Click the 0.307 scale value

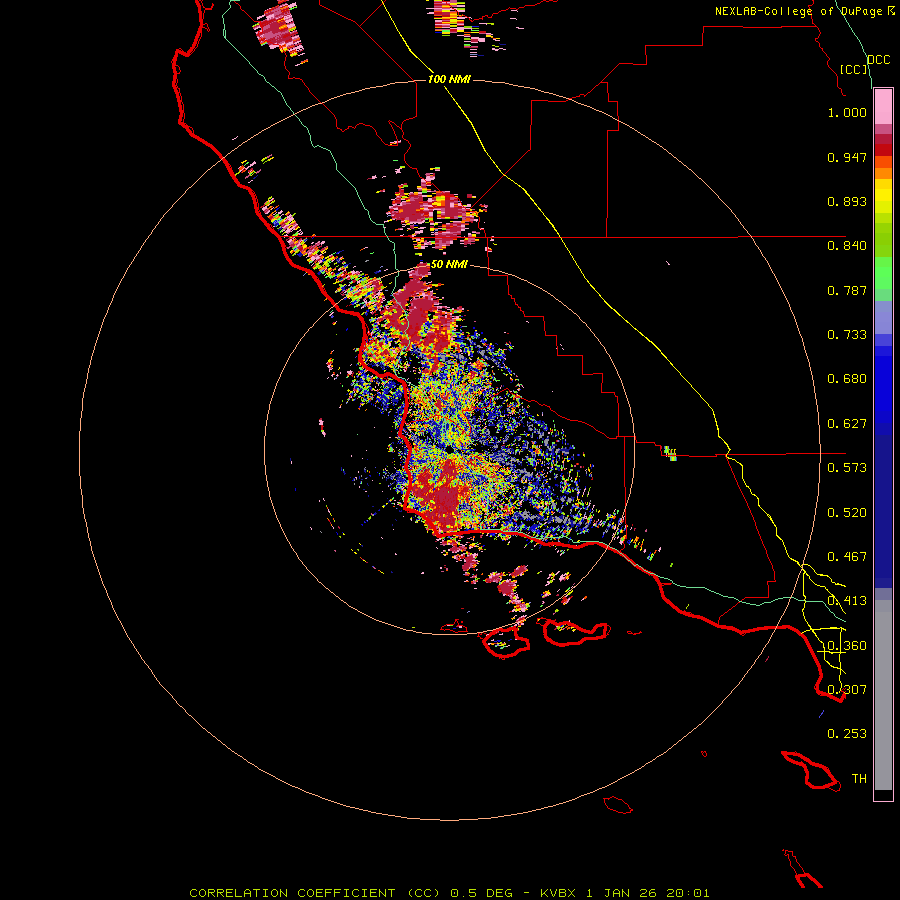click(847, 690)
